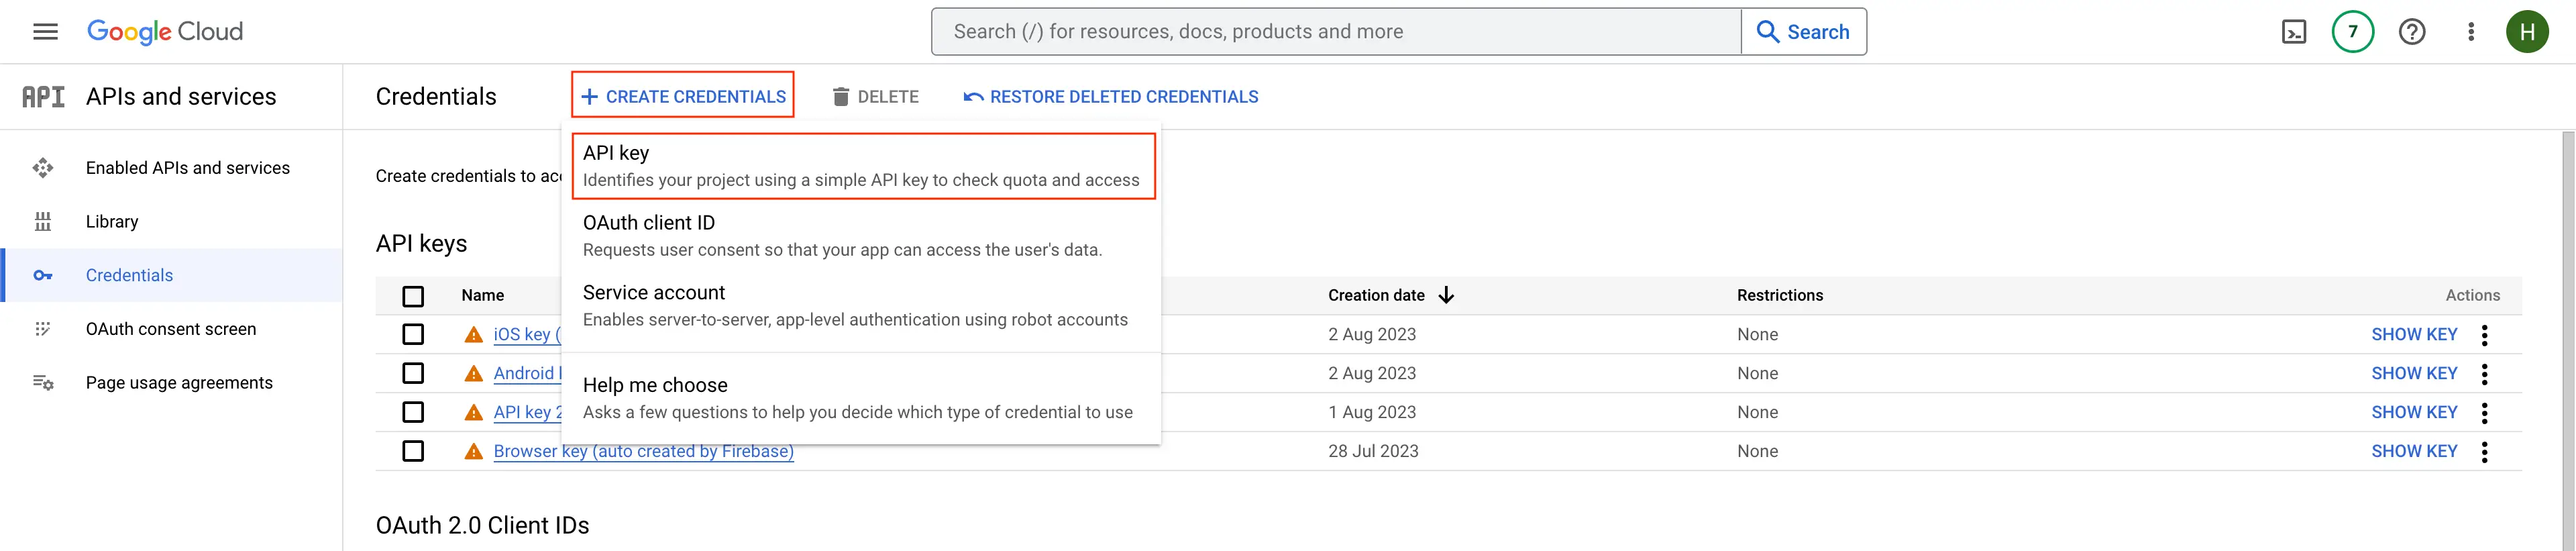Screen dimensions: 2576x551
Task: Click the plus icon in Create Credentials
Action: coord(590,97)
